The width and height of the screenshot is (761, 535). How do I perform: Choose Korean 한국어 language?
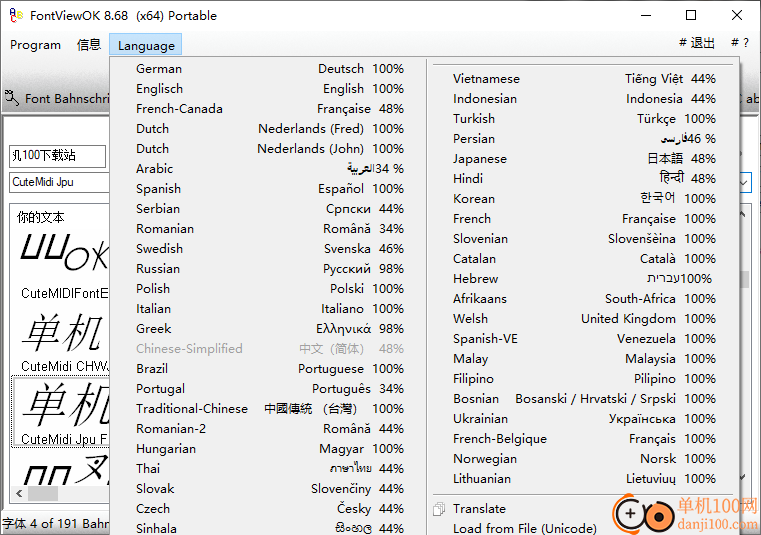pyautogui.click(x=584, y=199)
